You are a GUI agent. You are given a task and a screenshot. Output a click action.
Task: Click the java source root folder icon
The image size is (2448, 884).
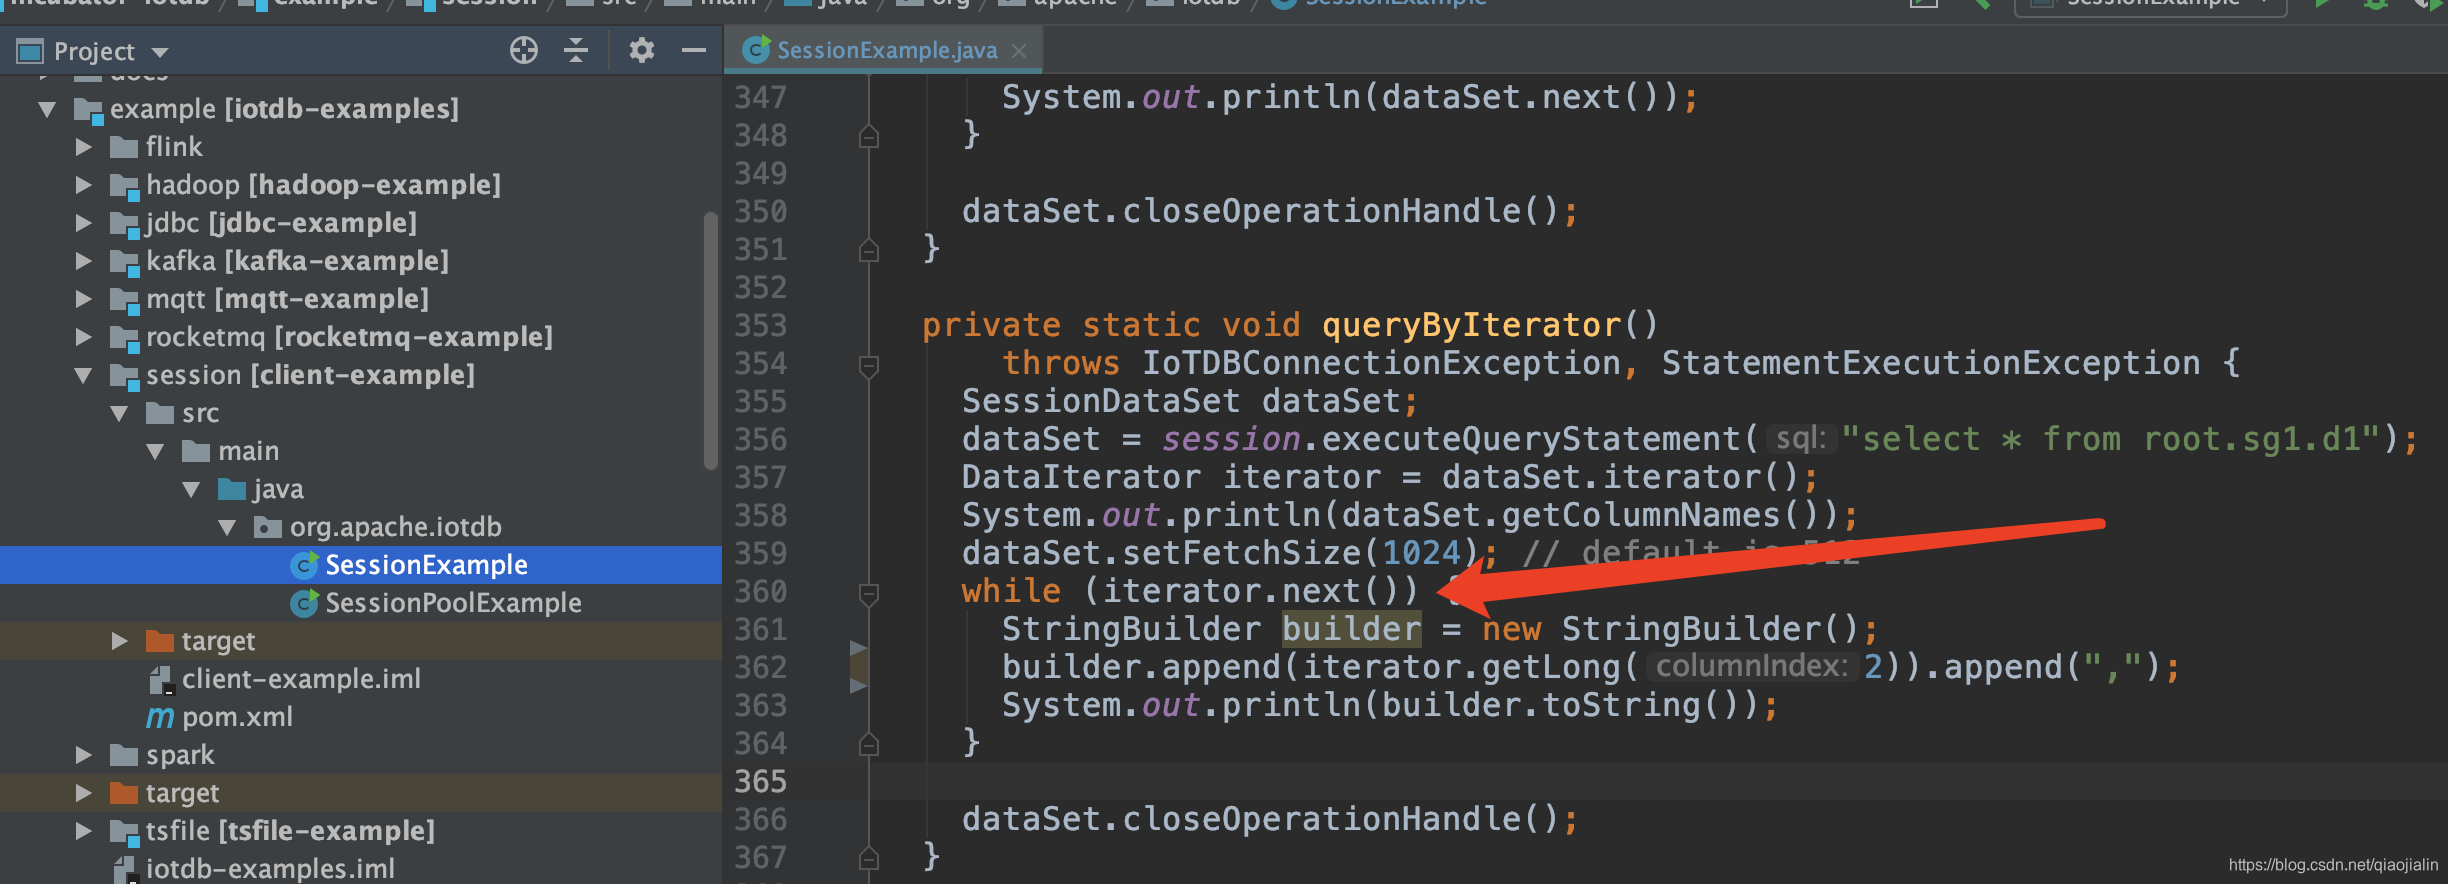coord(232,489)
